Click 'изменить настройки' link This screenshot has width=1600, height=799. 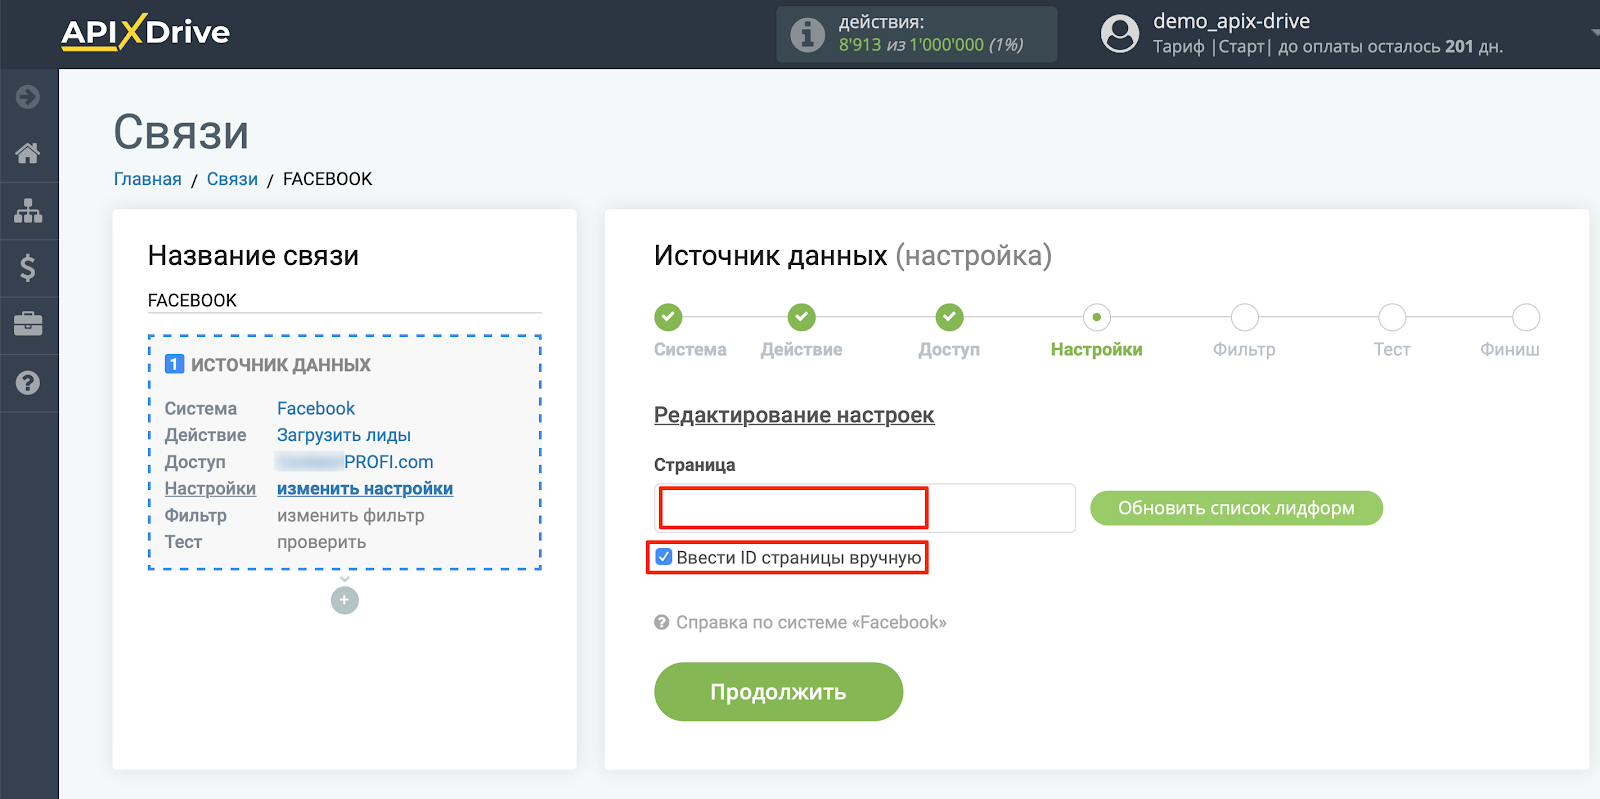pyautogui.click(x=365, y=489)
